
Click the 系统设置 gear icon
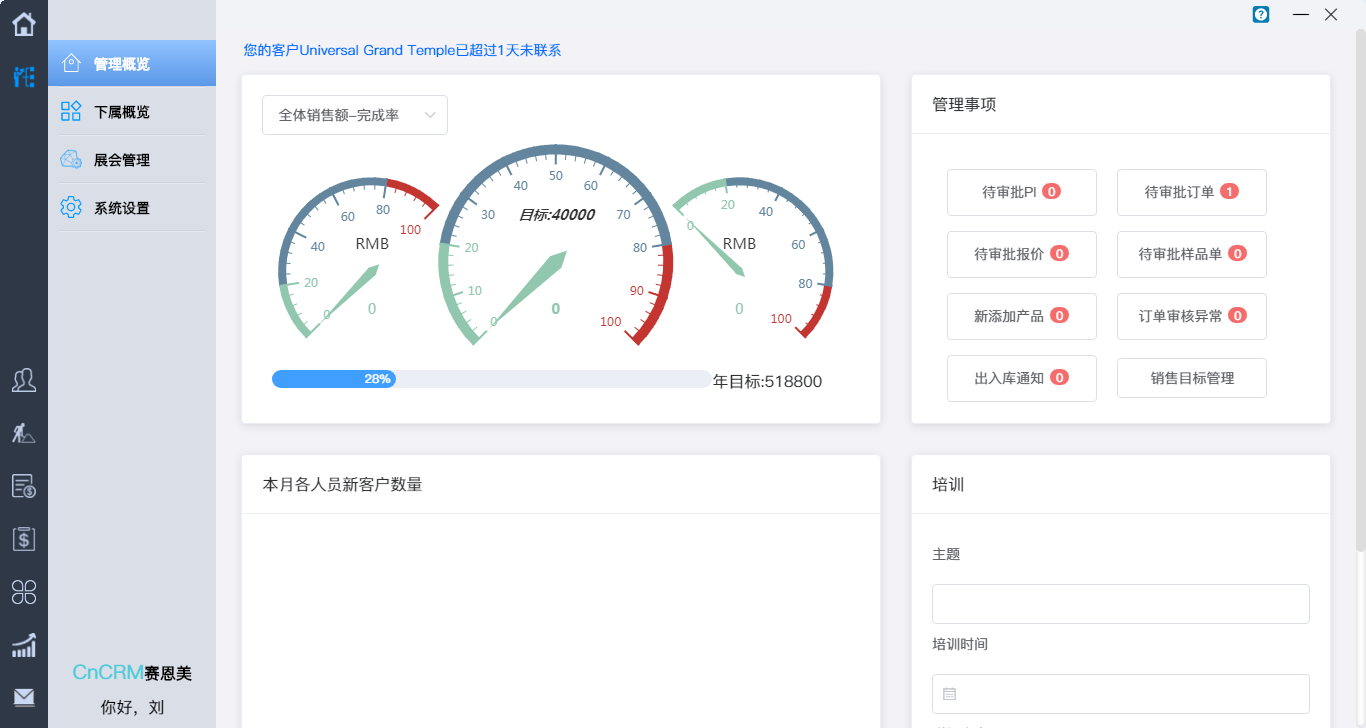(x=71, y=207)
